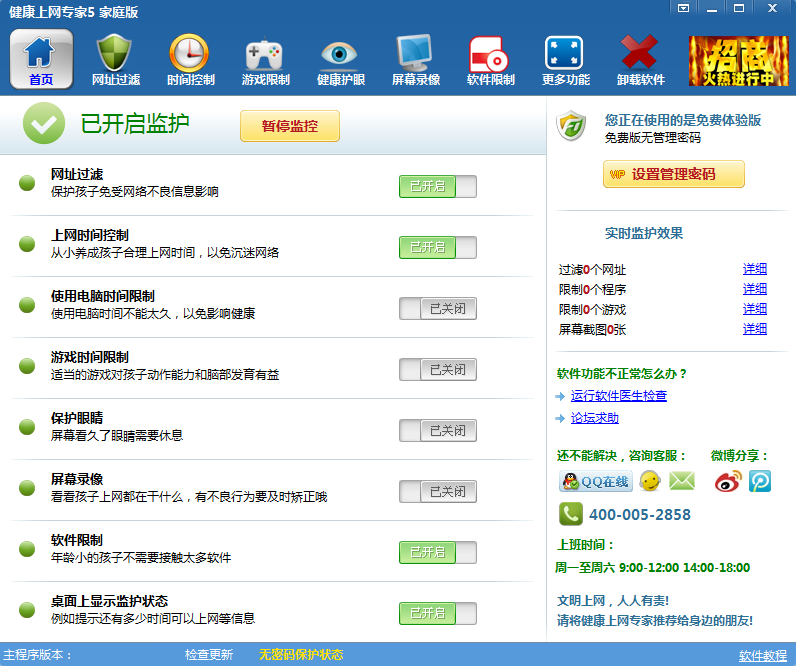The height and width of the screenshot is (666, 796).
Task: Open 详细 link for 屏幕截图0张
Action: (755, 329)
